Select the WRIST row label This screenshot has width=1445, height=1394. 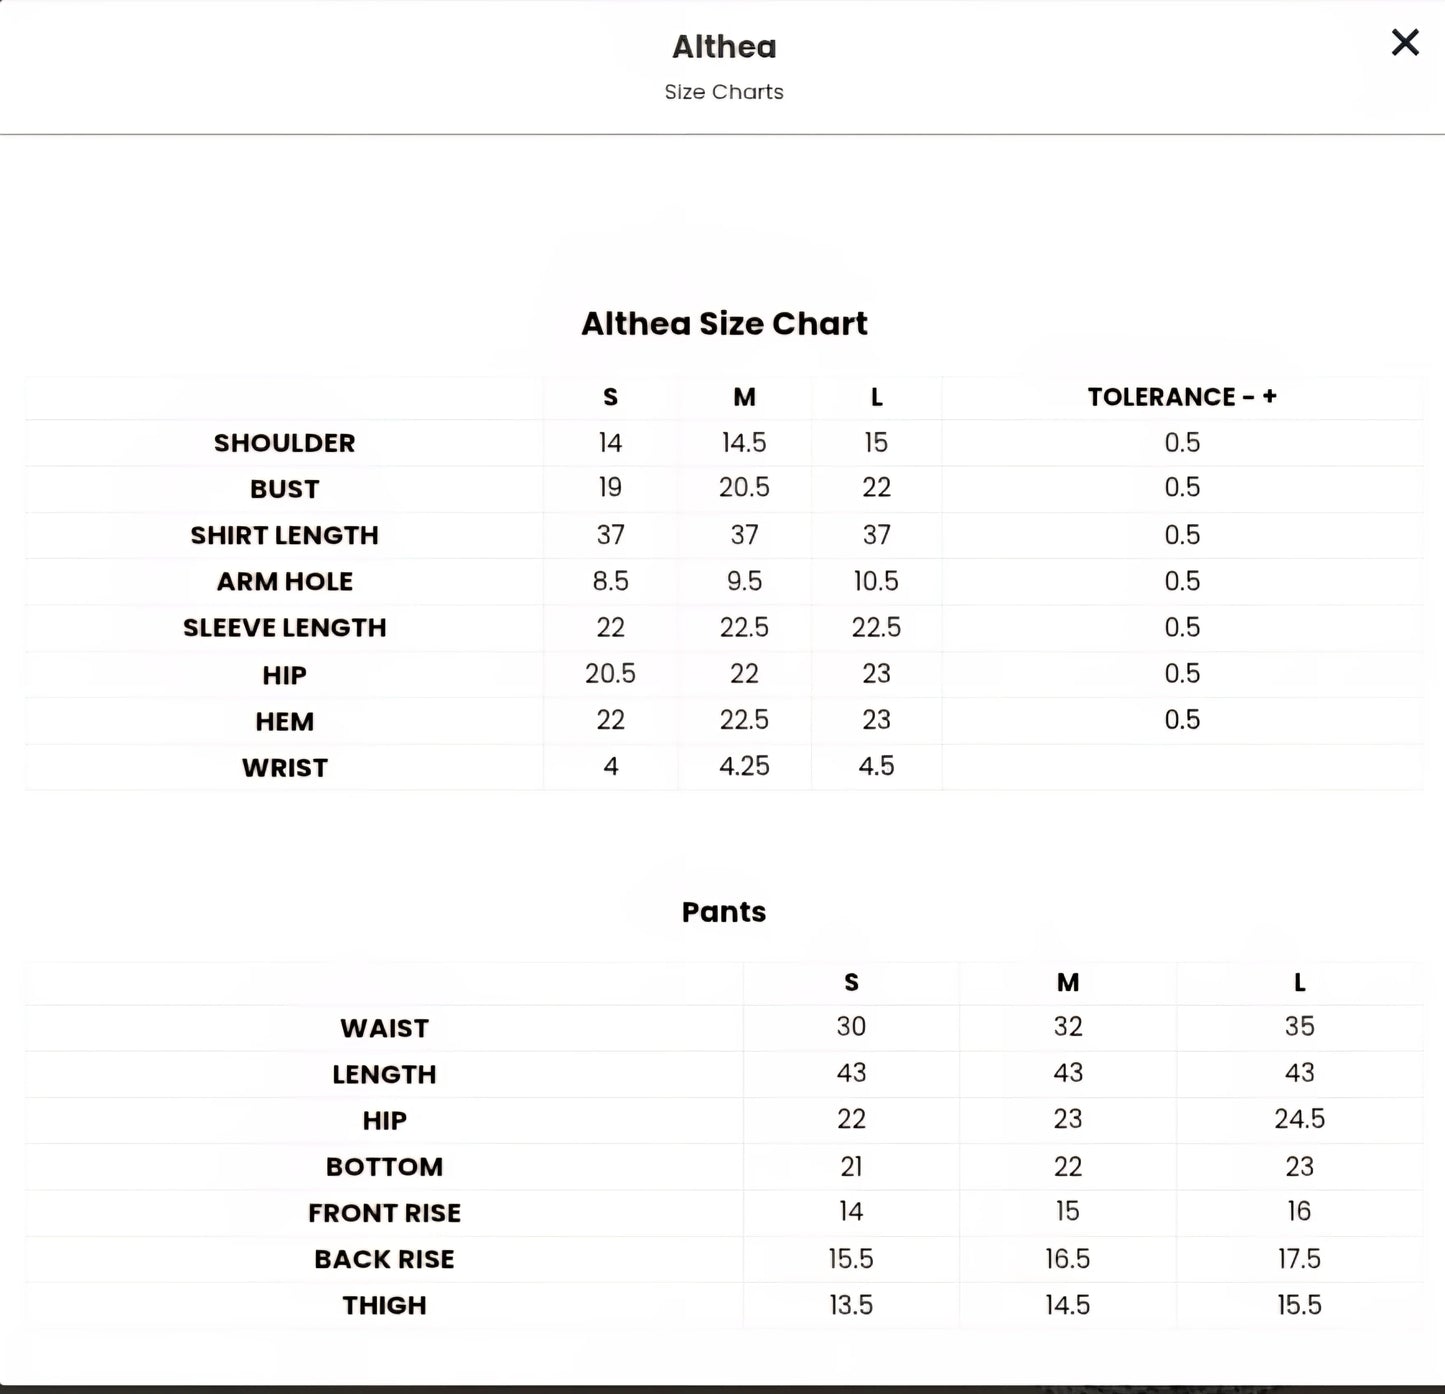(x=284, y=768)
